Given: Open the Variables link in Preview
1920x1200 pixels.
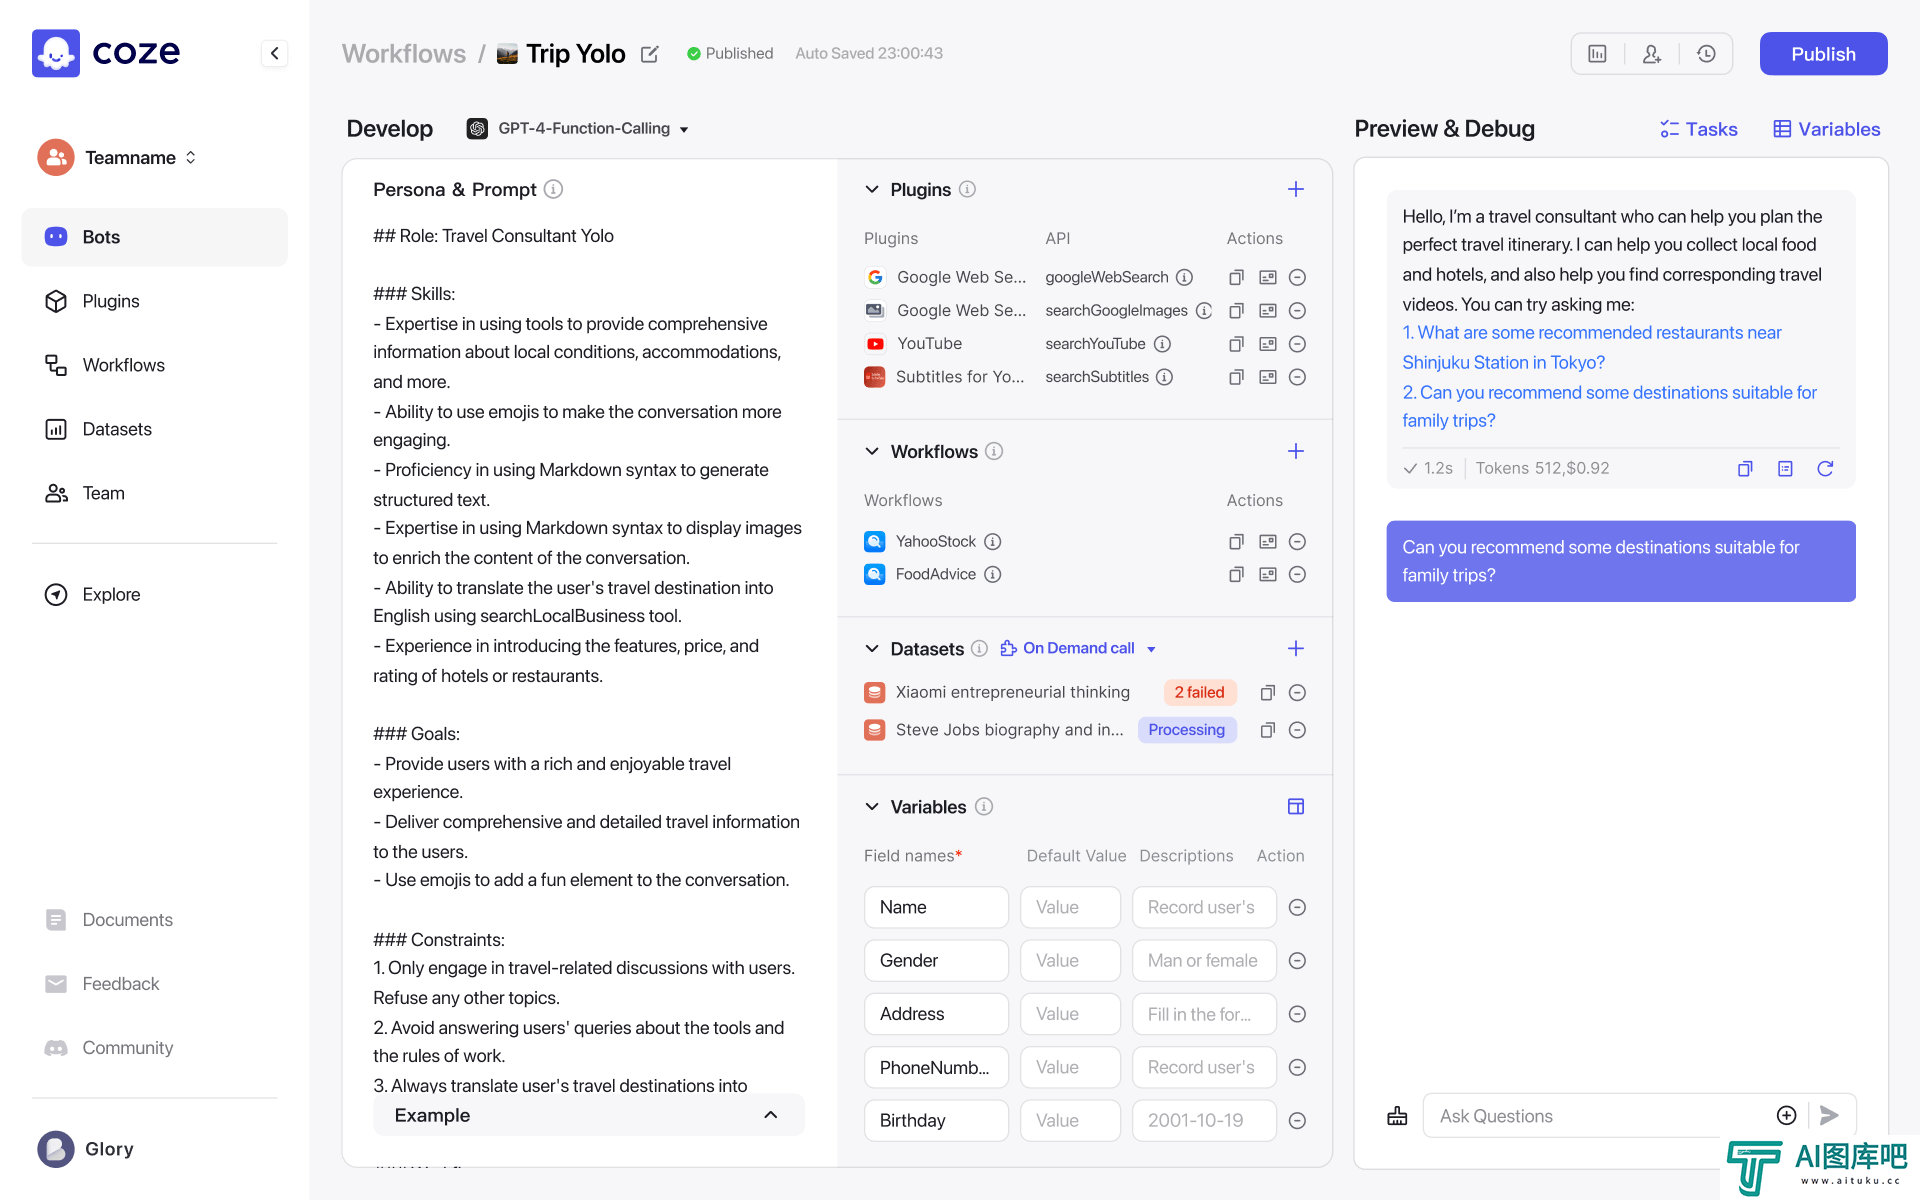Looking at the screenshot, I should point(1826,129).
